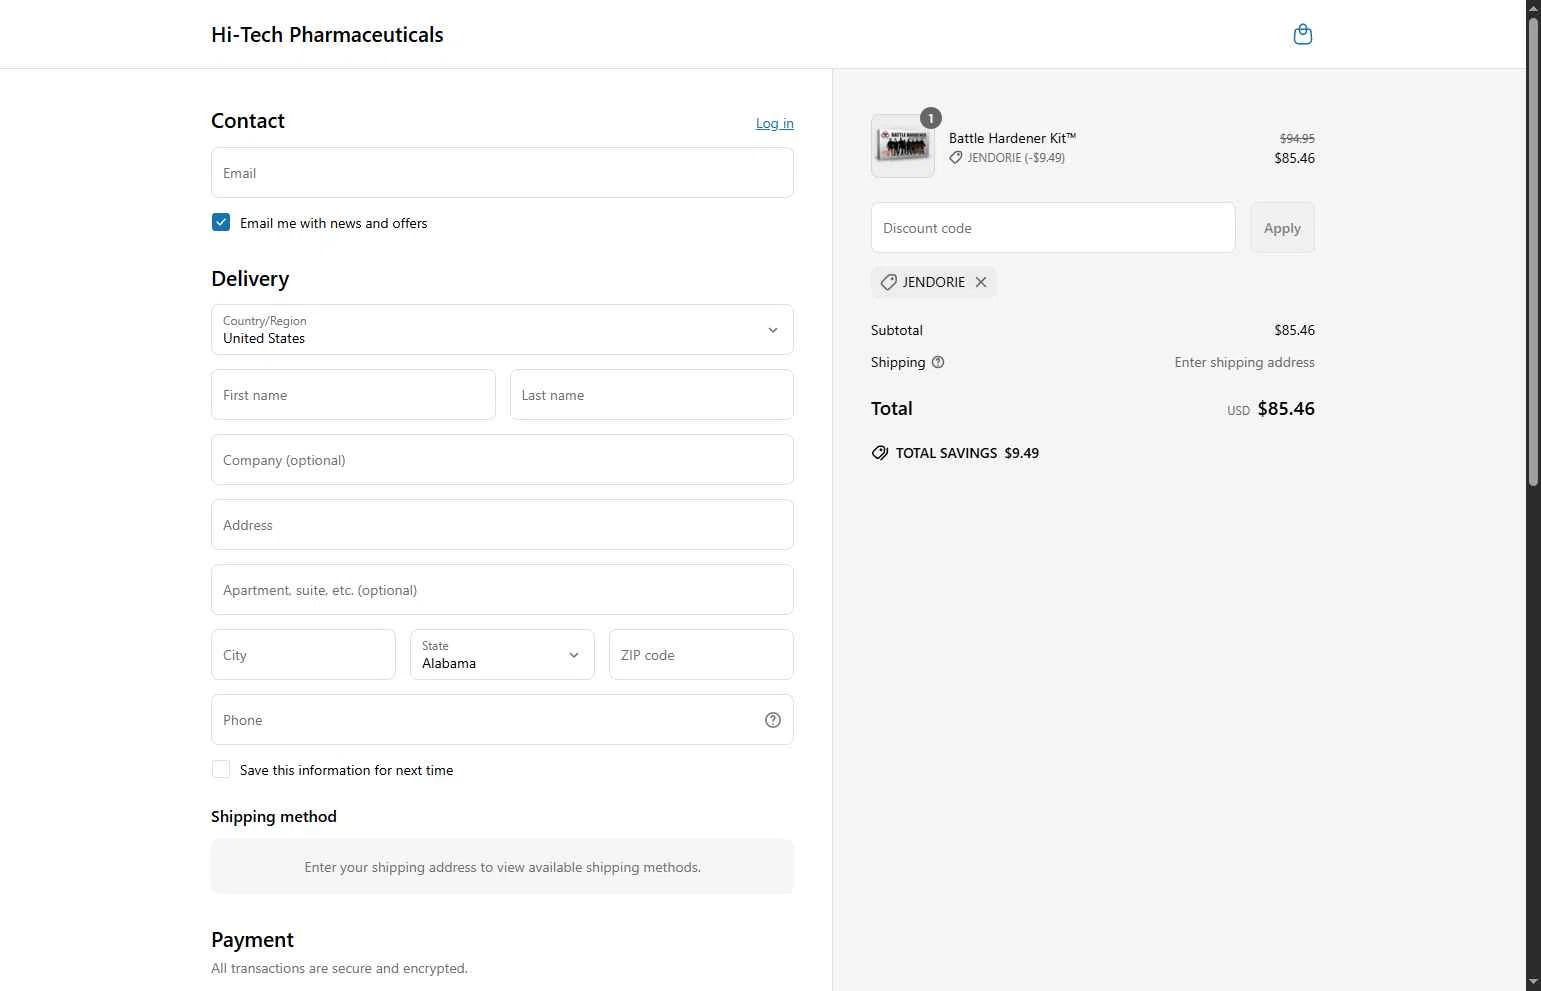This screenshot has width=1541, height=991.
Task: Click the scrollbar down arrow
Action: pyautogui.click(x=1533, y=982)
